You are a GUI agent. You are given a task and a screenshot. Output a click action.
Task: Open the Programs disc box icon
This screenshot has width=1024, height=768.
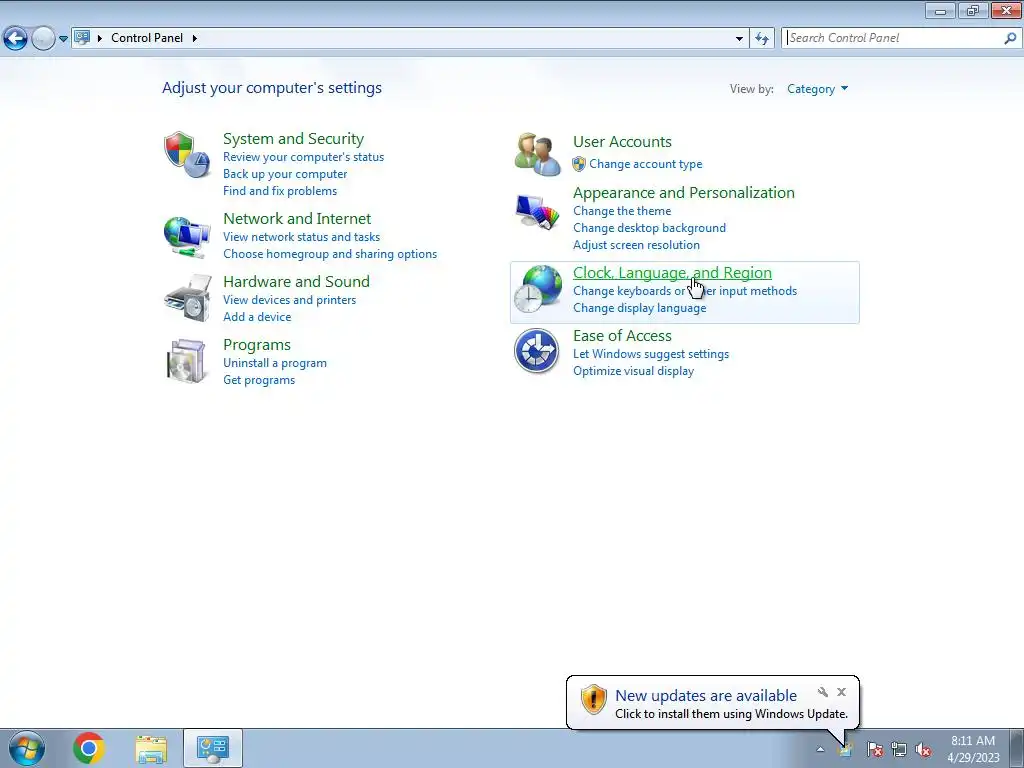click(187, 360)
